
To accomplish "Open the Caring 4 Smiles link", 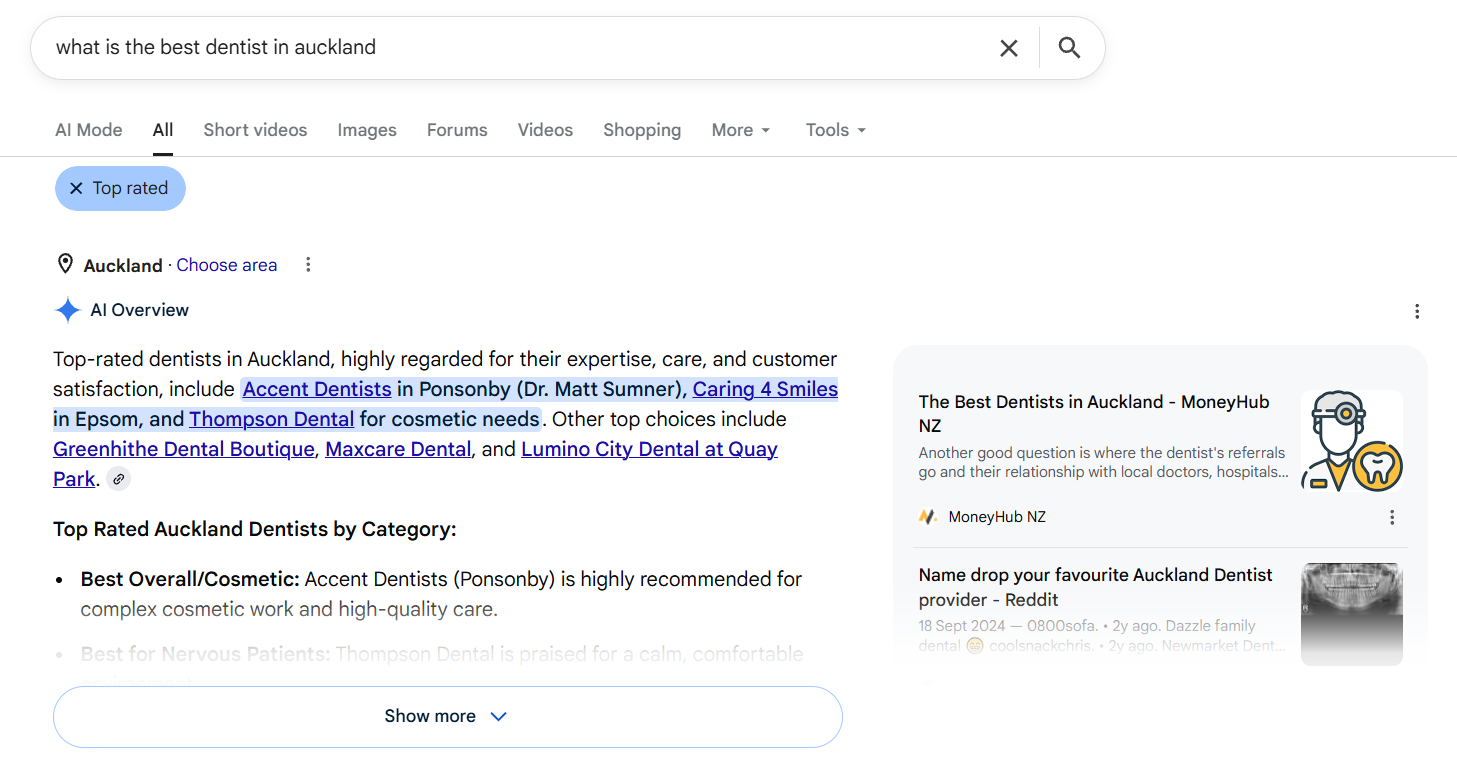I will (765, 389).
